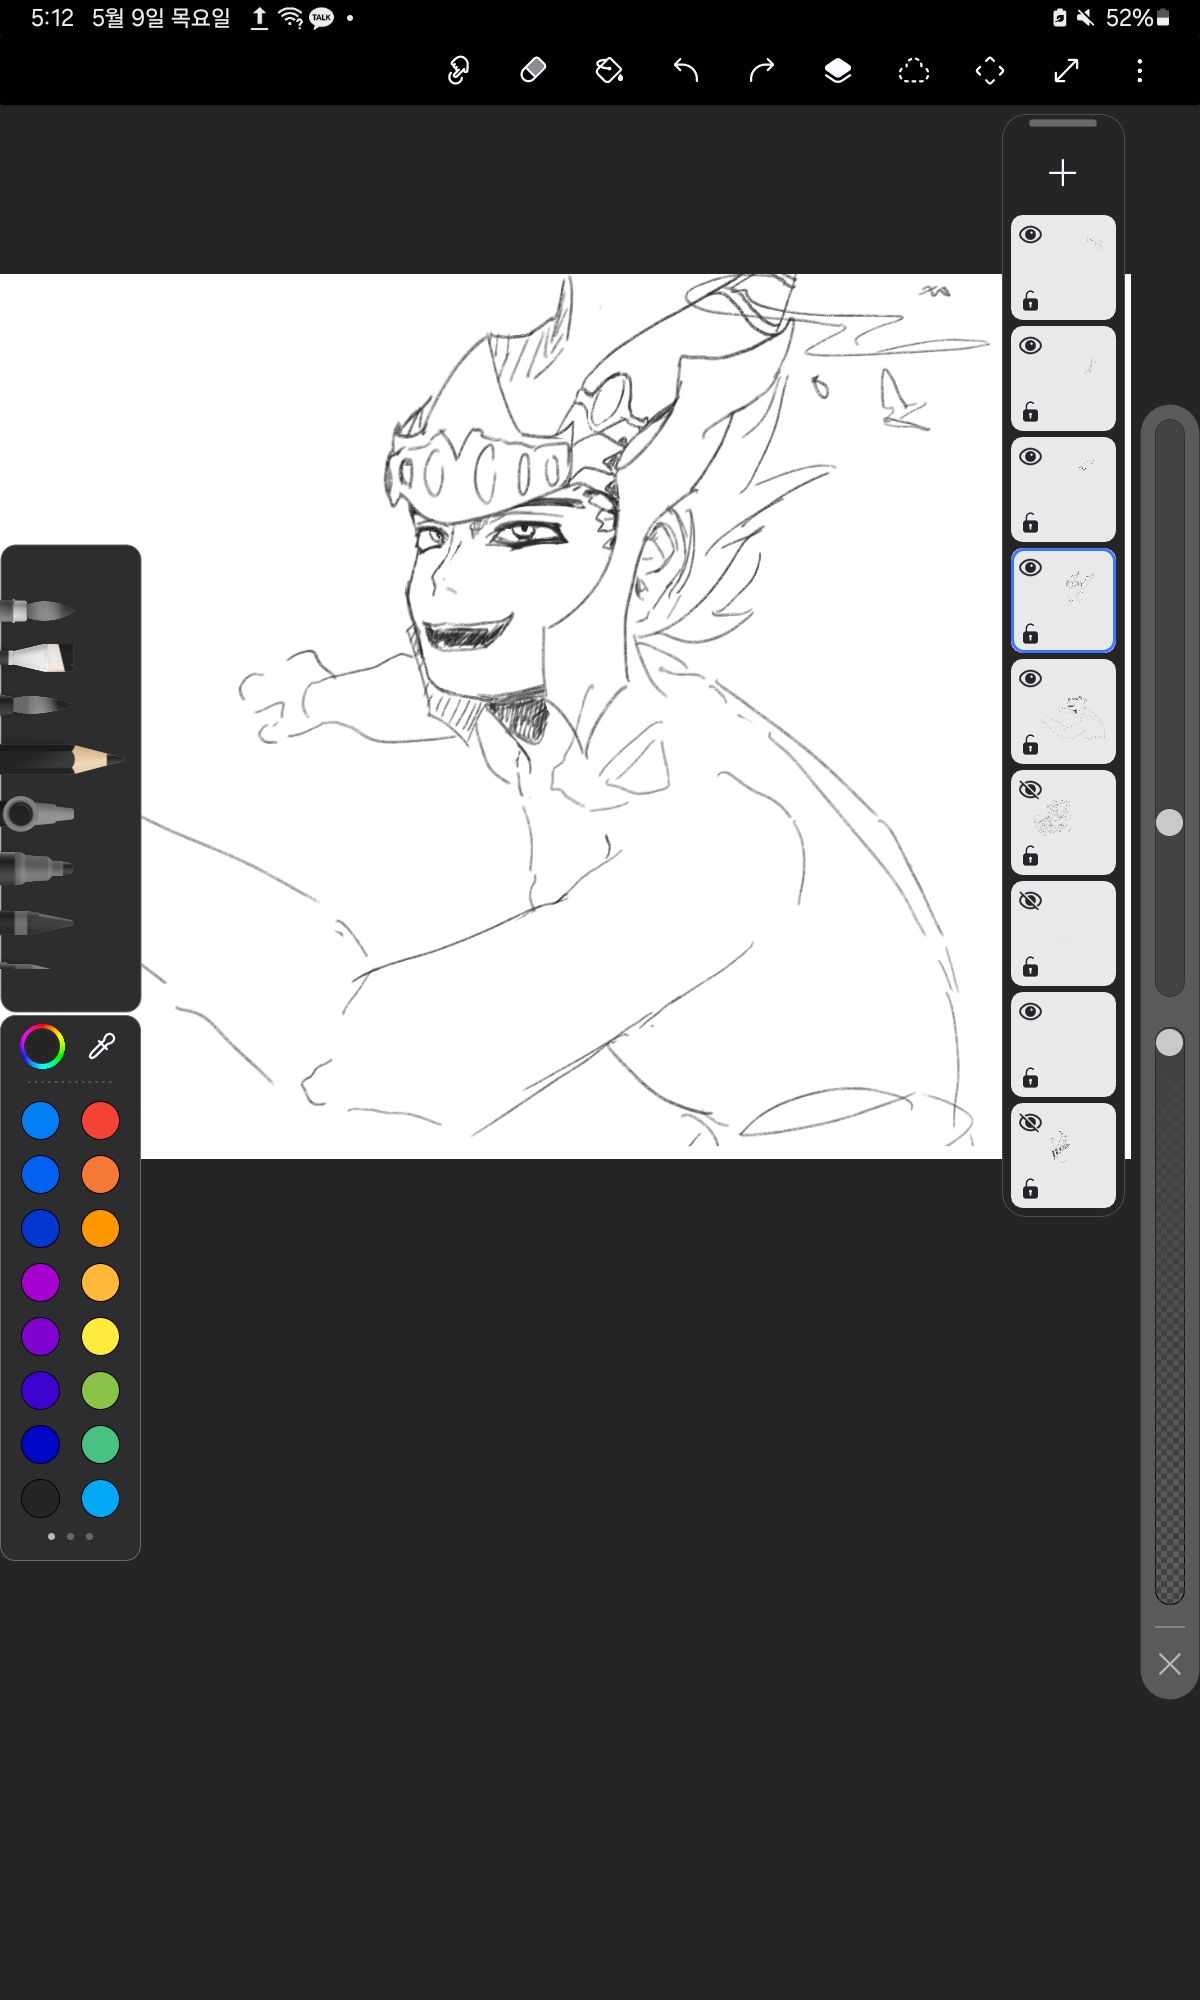The image size is (1200, 2000).
Task: Add a new layer with plus button
Action: click(1063, 173)
